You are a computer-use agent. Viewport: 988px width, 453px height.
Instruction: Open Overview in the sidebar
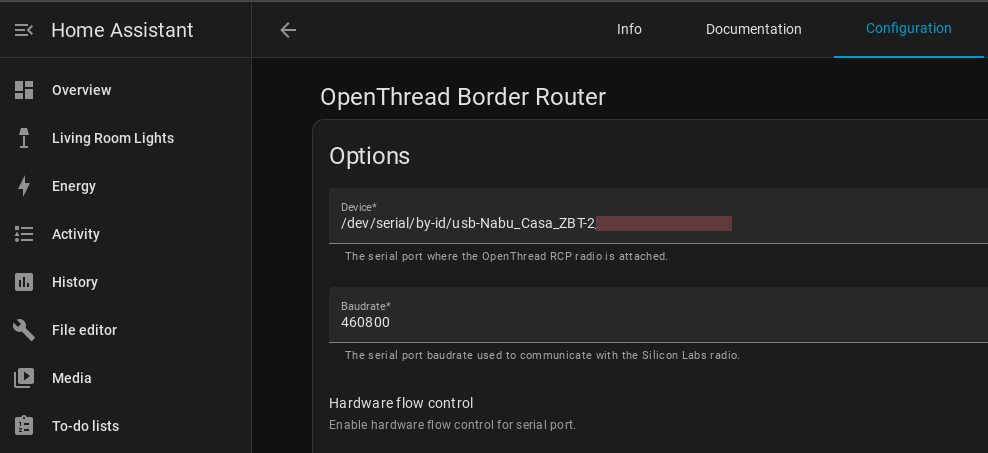tap(82, 90)
